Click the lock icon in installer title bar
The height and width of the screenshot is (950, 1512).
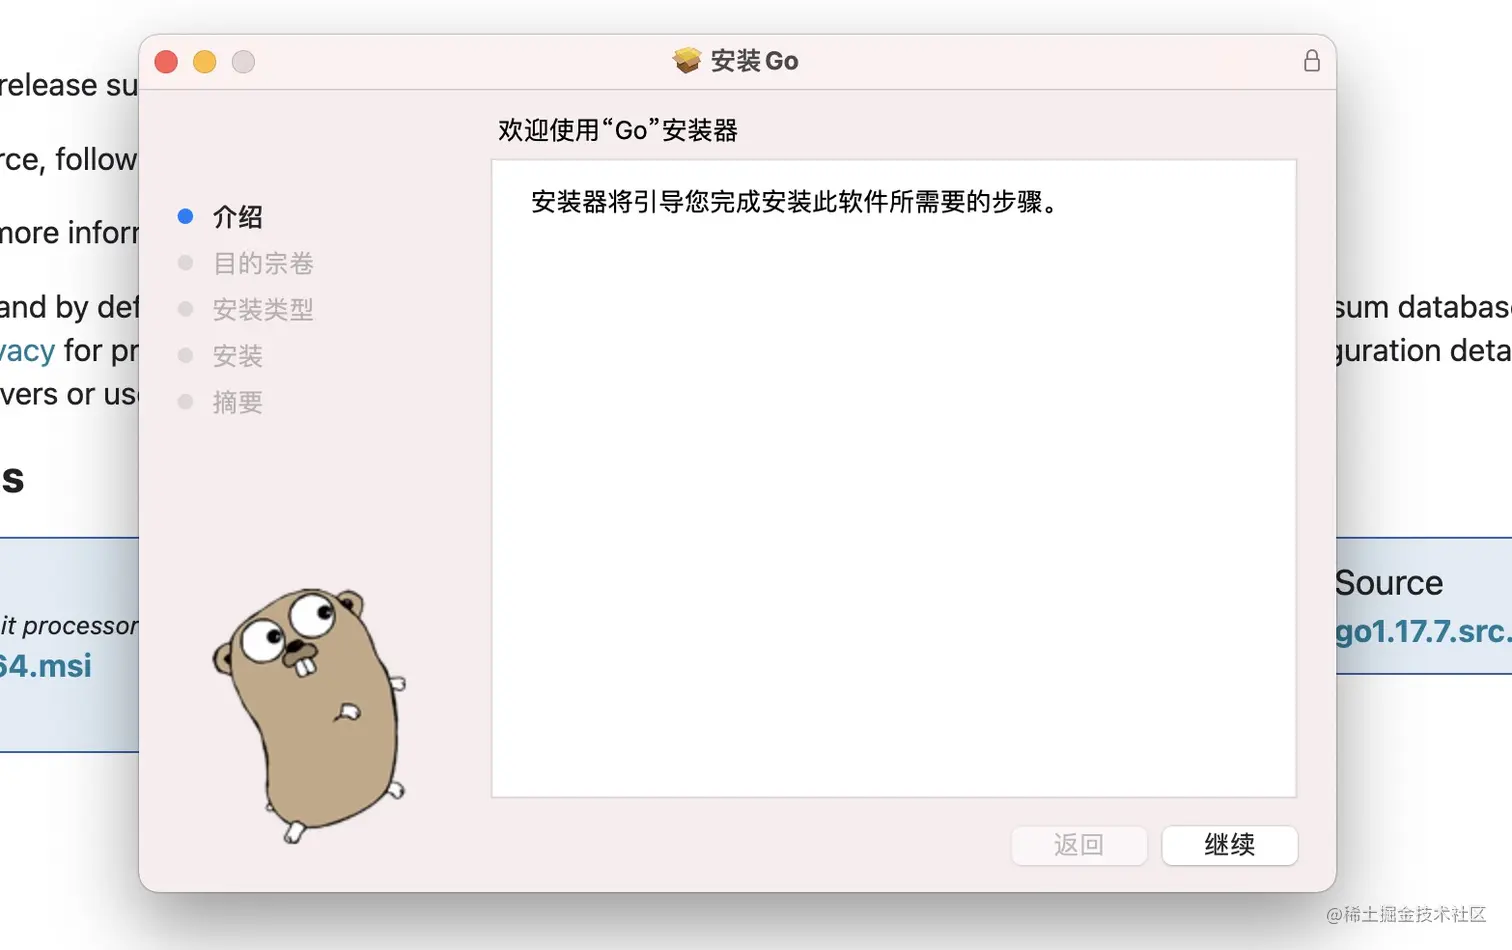coord(1311,61)
